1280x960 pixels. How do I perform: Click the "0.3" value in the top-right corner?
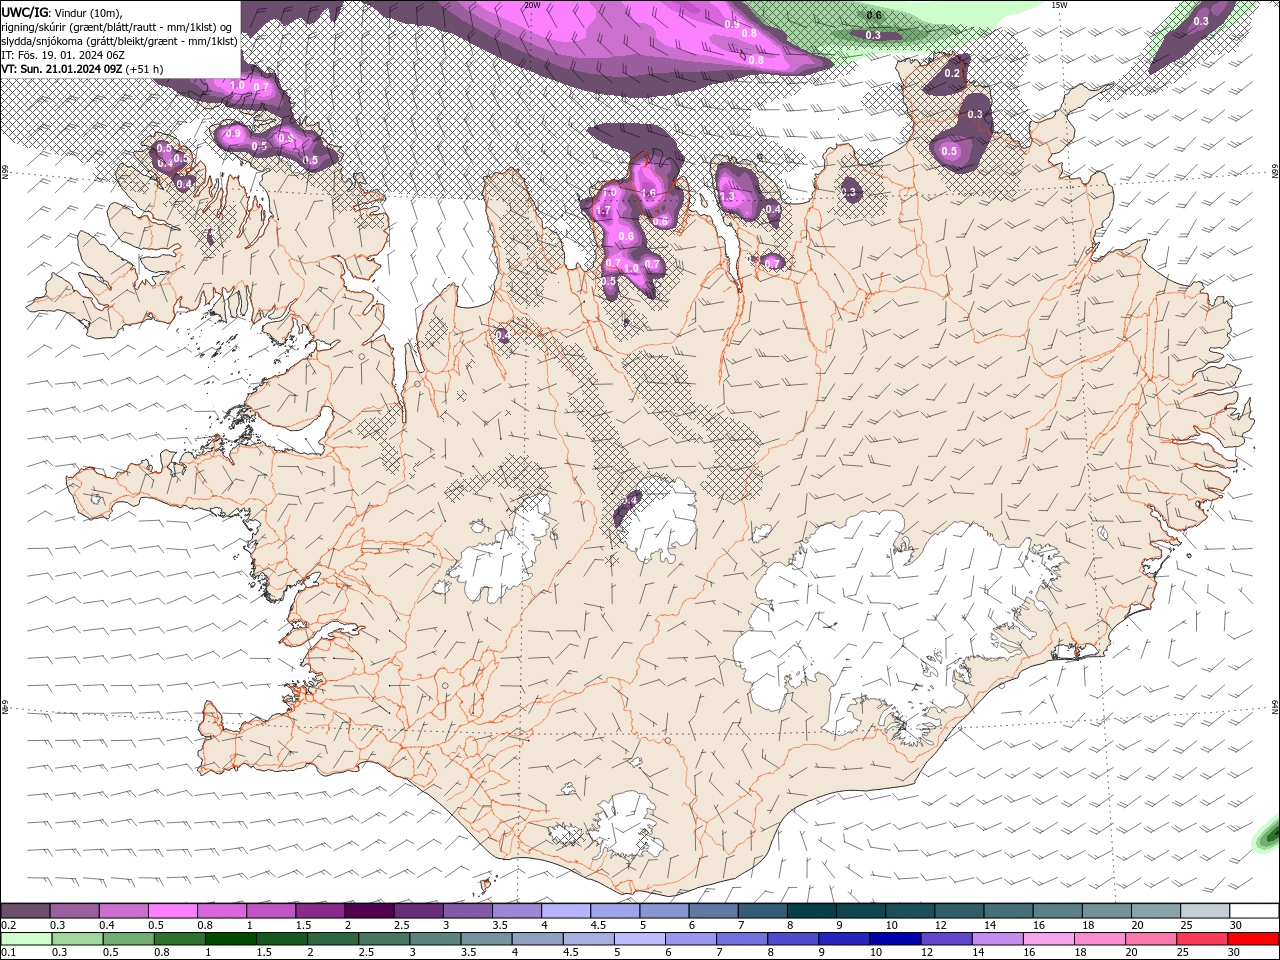click(x=1201, y=21)
